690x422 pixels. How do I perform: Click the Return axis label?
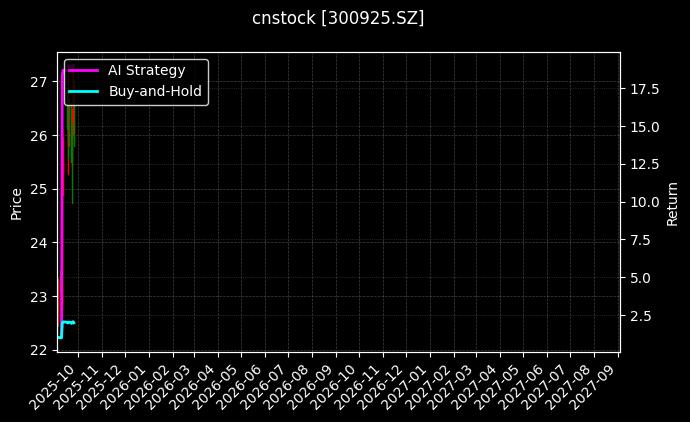672,204
